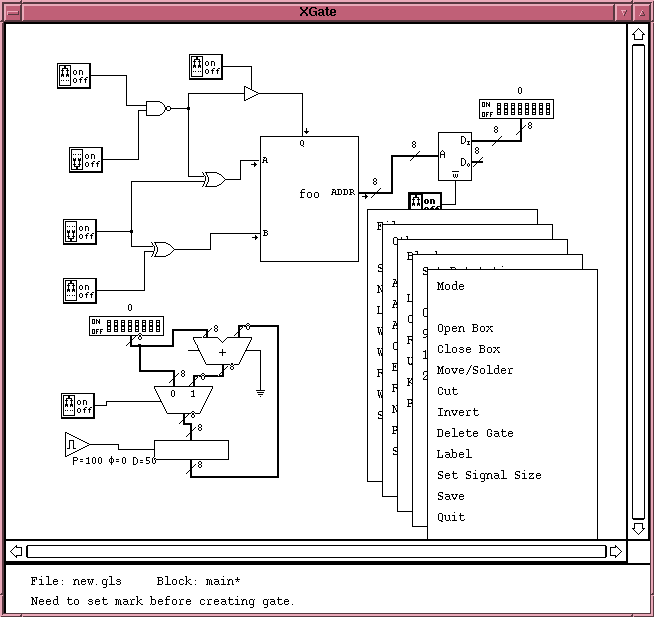
Task: Select the upper XOR gate
Action: [213, 180]
